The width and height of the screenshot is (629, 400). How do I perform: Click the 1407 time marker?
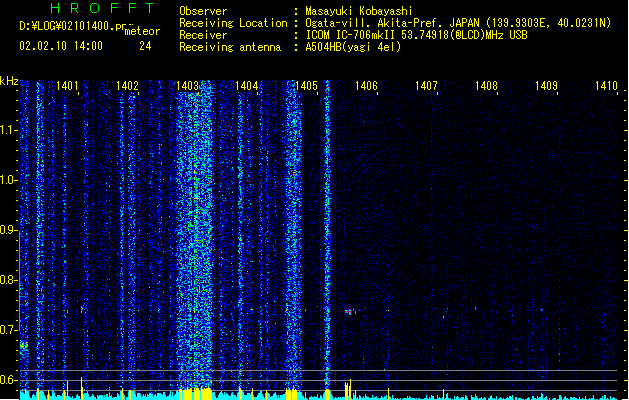[426, 85]
